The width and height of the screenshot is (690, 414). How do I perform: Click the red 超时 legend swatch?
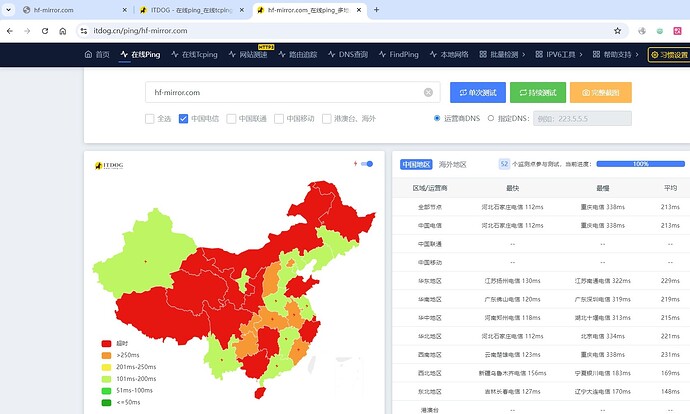tap(106, 344)
